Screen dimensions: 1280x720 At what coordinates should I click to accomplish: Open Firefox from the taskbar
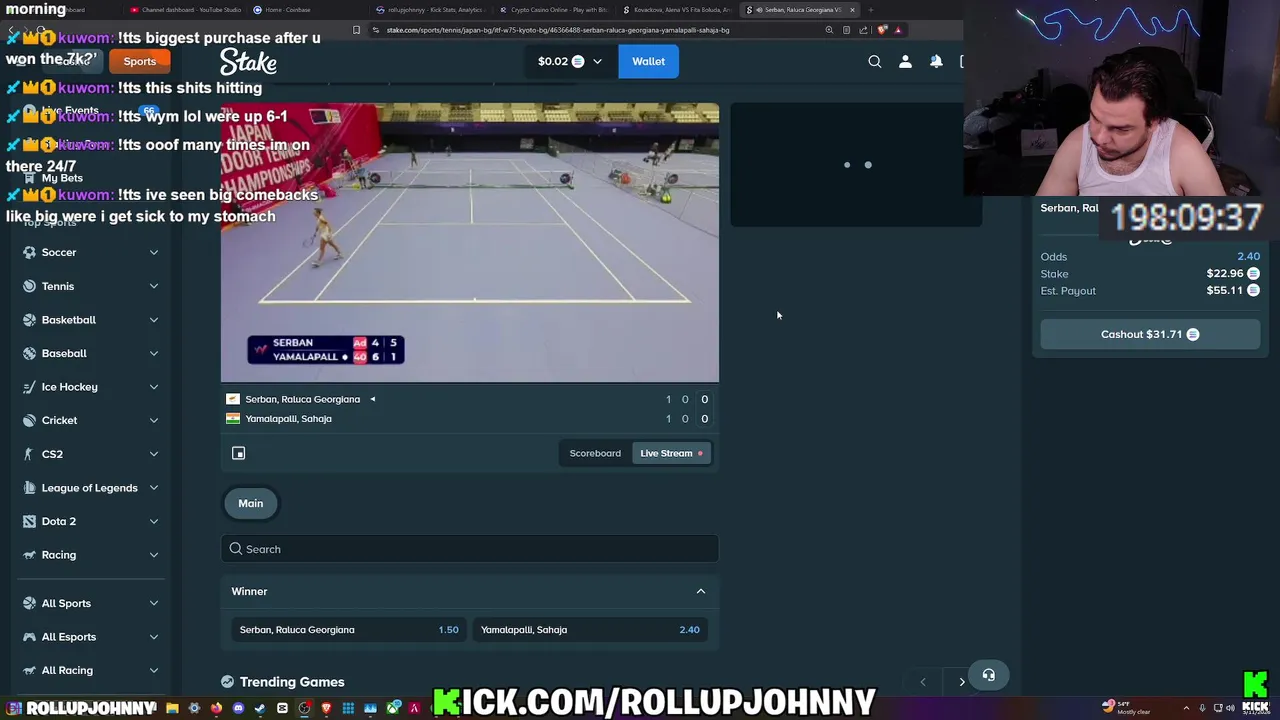click(x=216, y=708)
